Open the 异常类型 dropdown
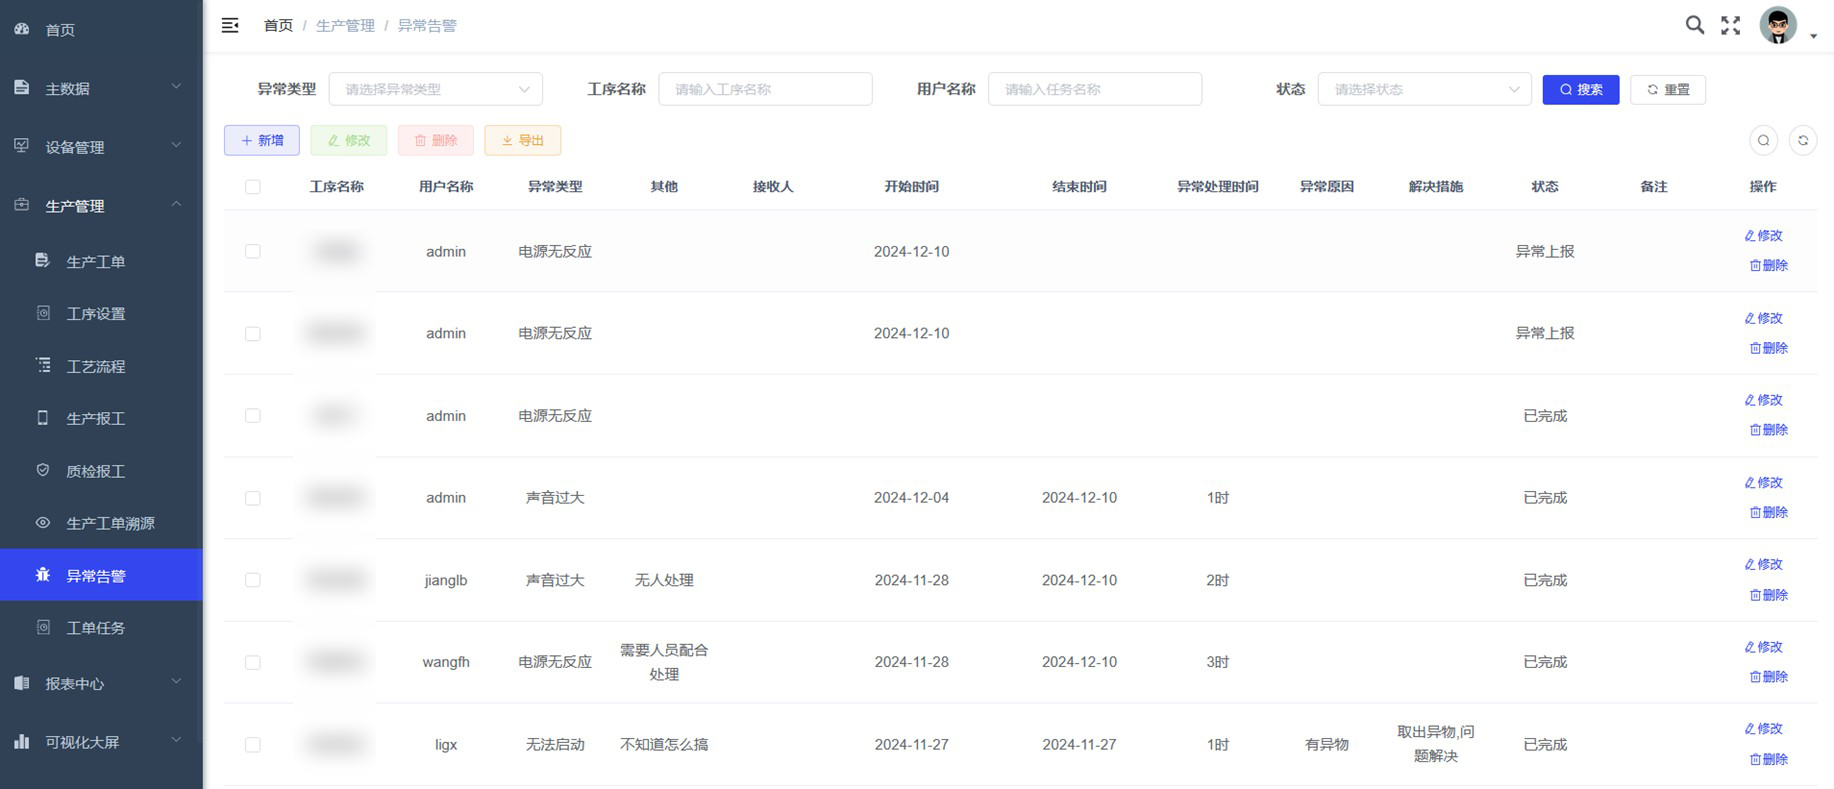1834x789 pixels. [x=435, y=89]
